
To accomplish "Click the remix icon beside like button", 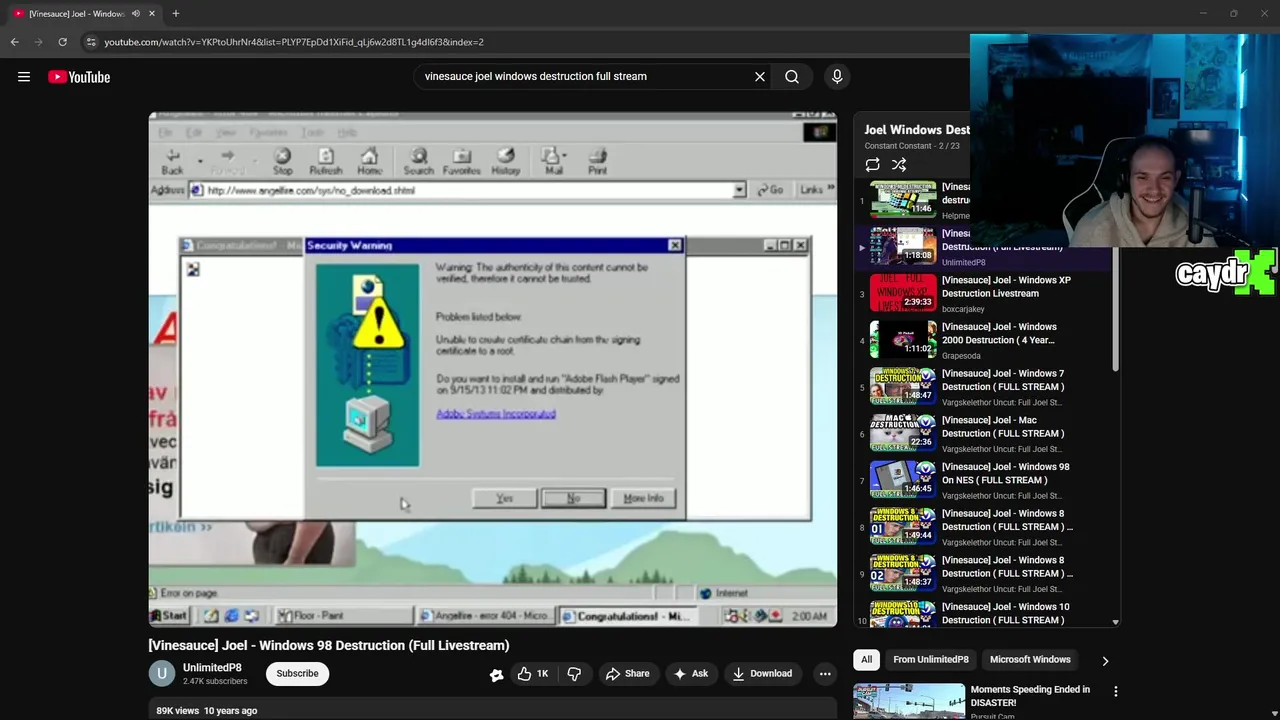I will tap(496, 675).
